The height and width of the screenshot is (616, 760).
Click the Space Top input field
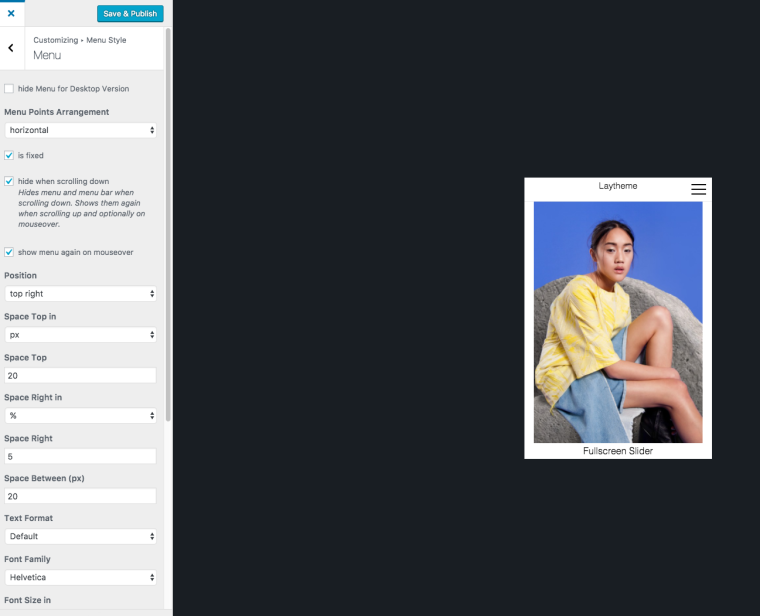coord(80,376)
